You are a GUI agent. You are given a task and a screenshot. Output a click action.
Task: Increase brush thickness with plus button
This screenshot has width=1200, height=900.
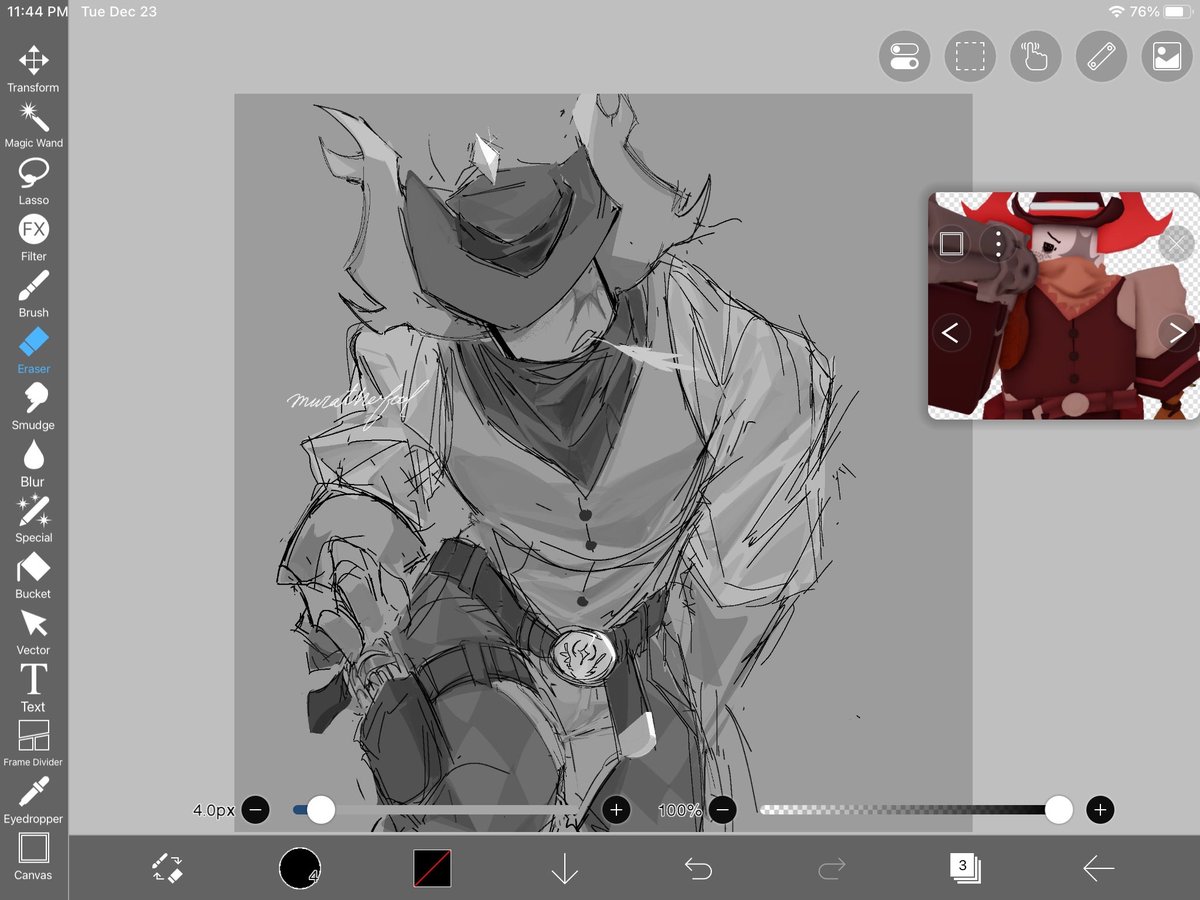616,810
